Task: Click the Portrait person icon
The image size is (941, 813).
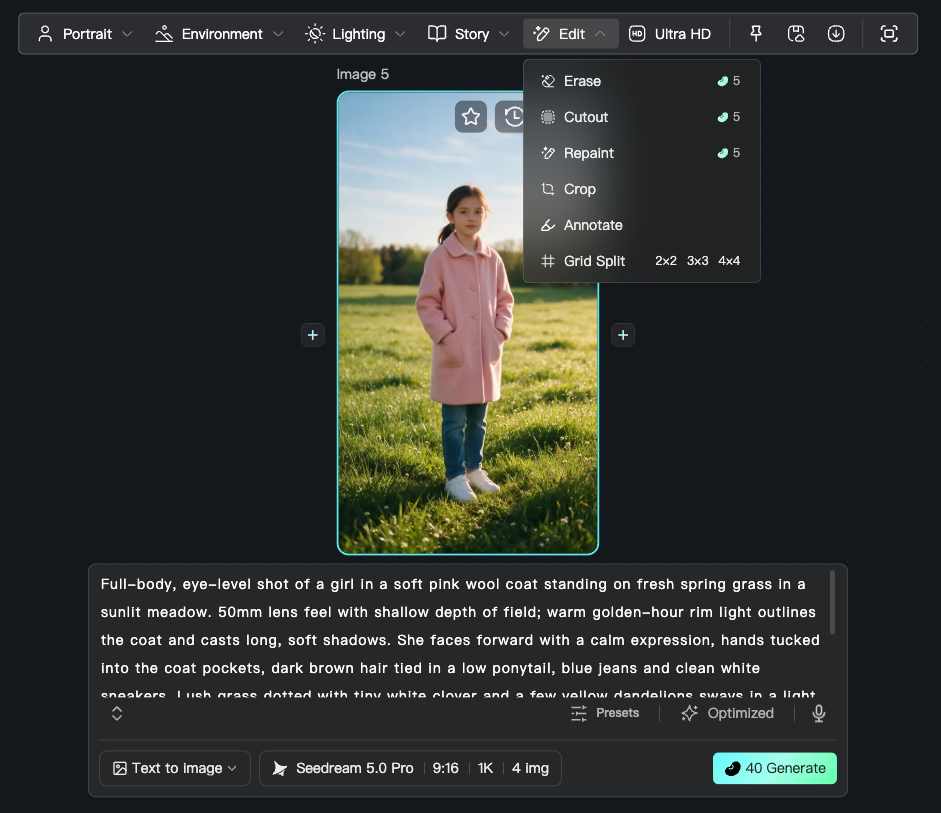Action: pos(45,34)
